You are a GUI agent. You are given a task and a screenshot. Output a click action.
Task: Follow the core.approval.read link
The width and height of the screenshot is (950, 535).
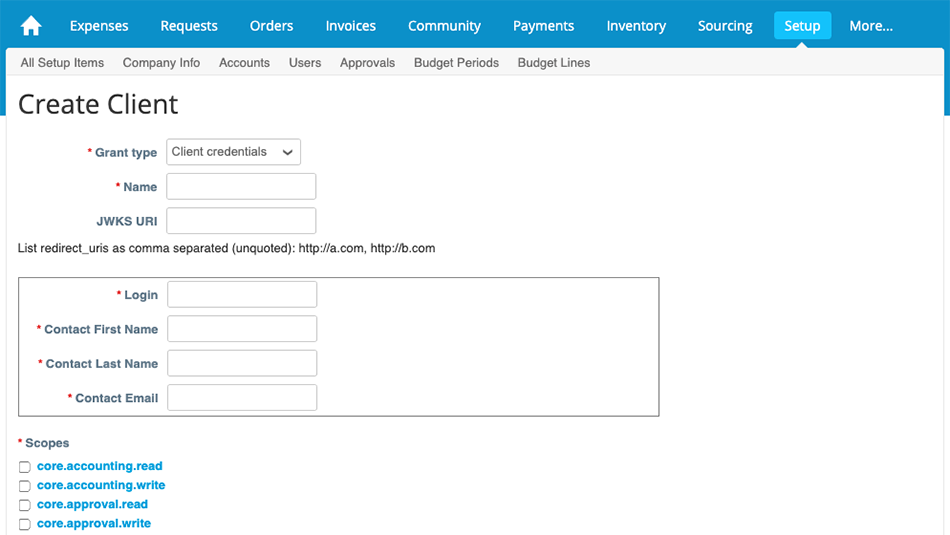coord(92,504)
